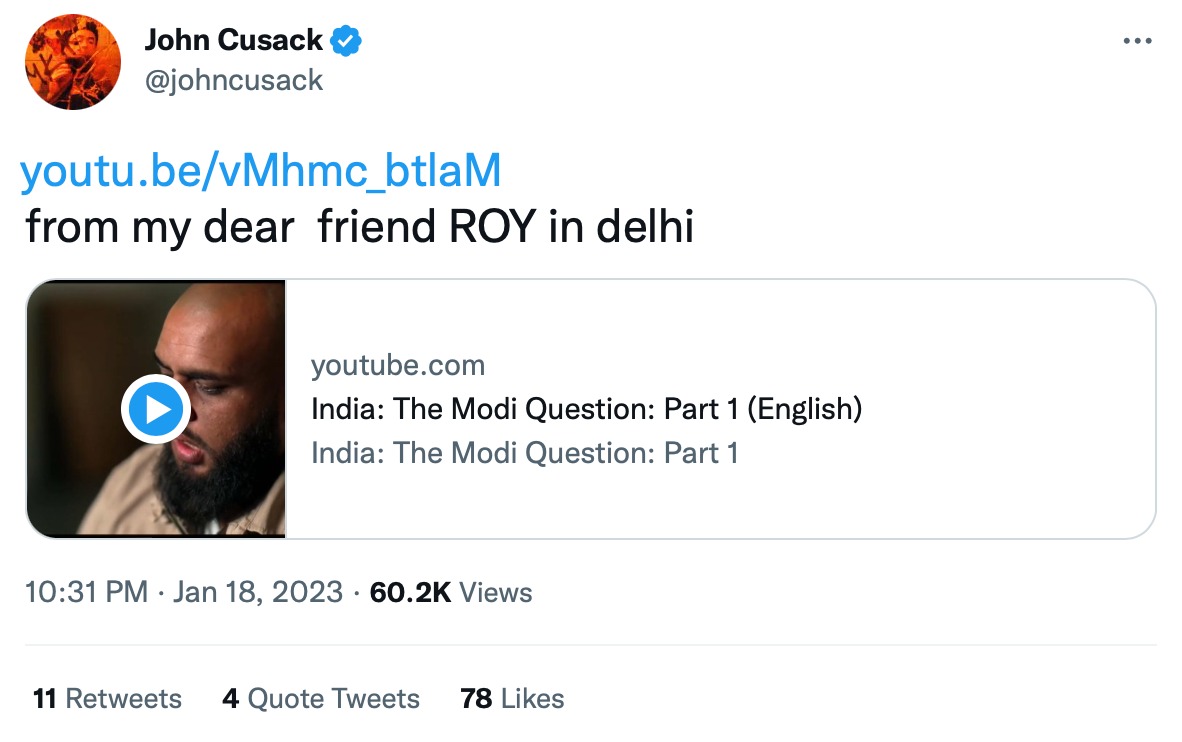
Task: Click John Cusack's profile avatar
Action: [73, 63]
